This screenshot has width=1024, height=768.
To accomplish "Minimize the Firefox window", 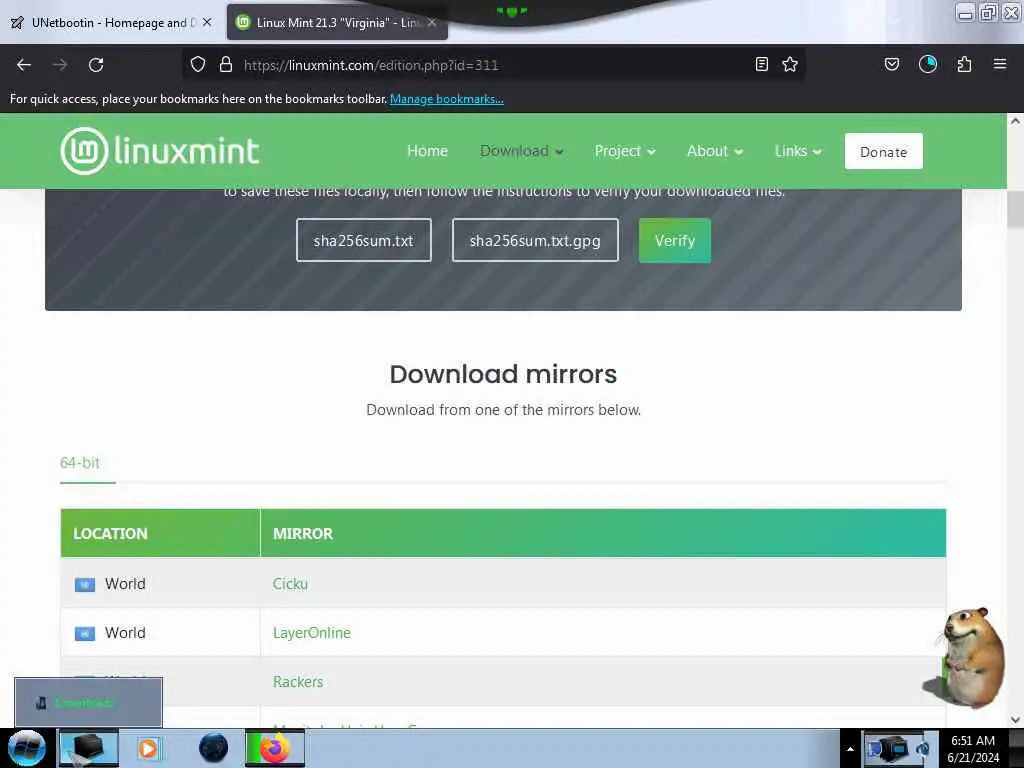I will [965, 12].
